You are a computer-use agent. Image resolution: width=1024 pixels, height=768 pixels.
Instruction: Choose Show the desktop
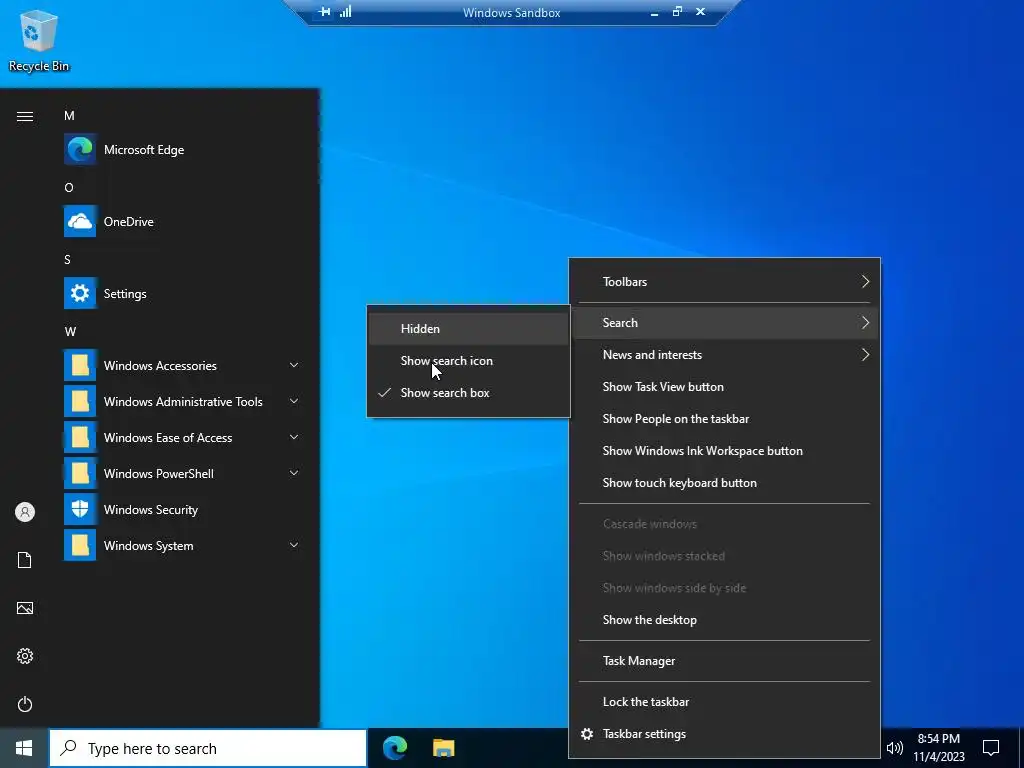[x=724, y=620]
